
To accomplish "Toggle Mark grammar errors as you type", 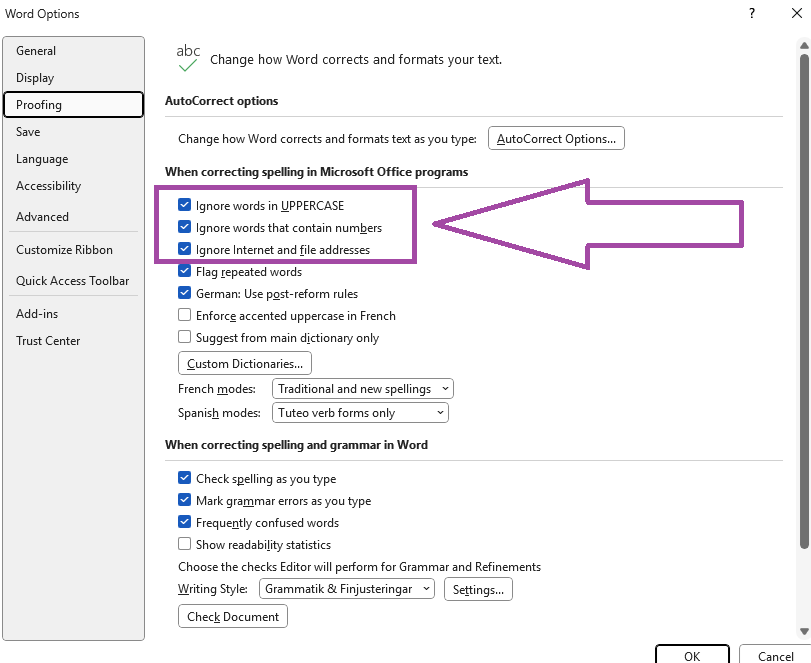I will (184, 500).
